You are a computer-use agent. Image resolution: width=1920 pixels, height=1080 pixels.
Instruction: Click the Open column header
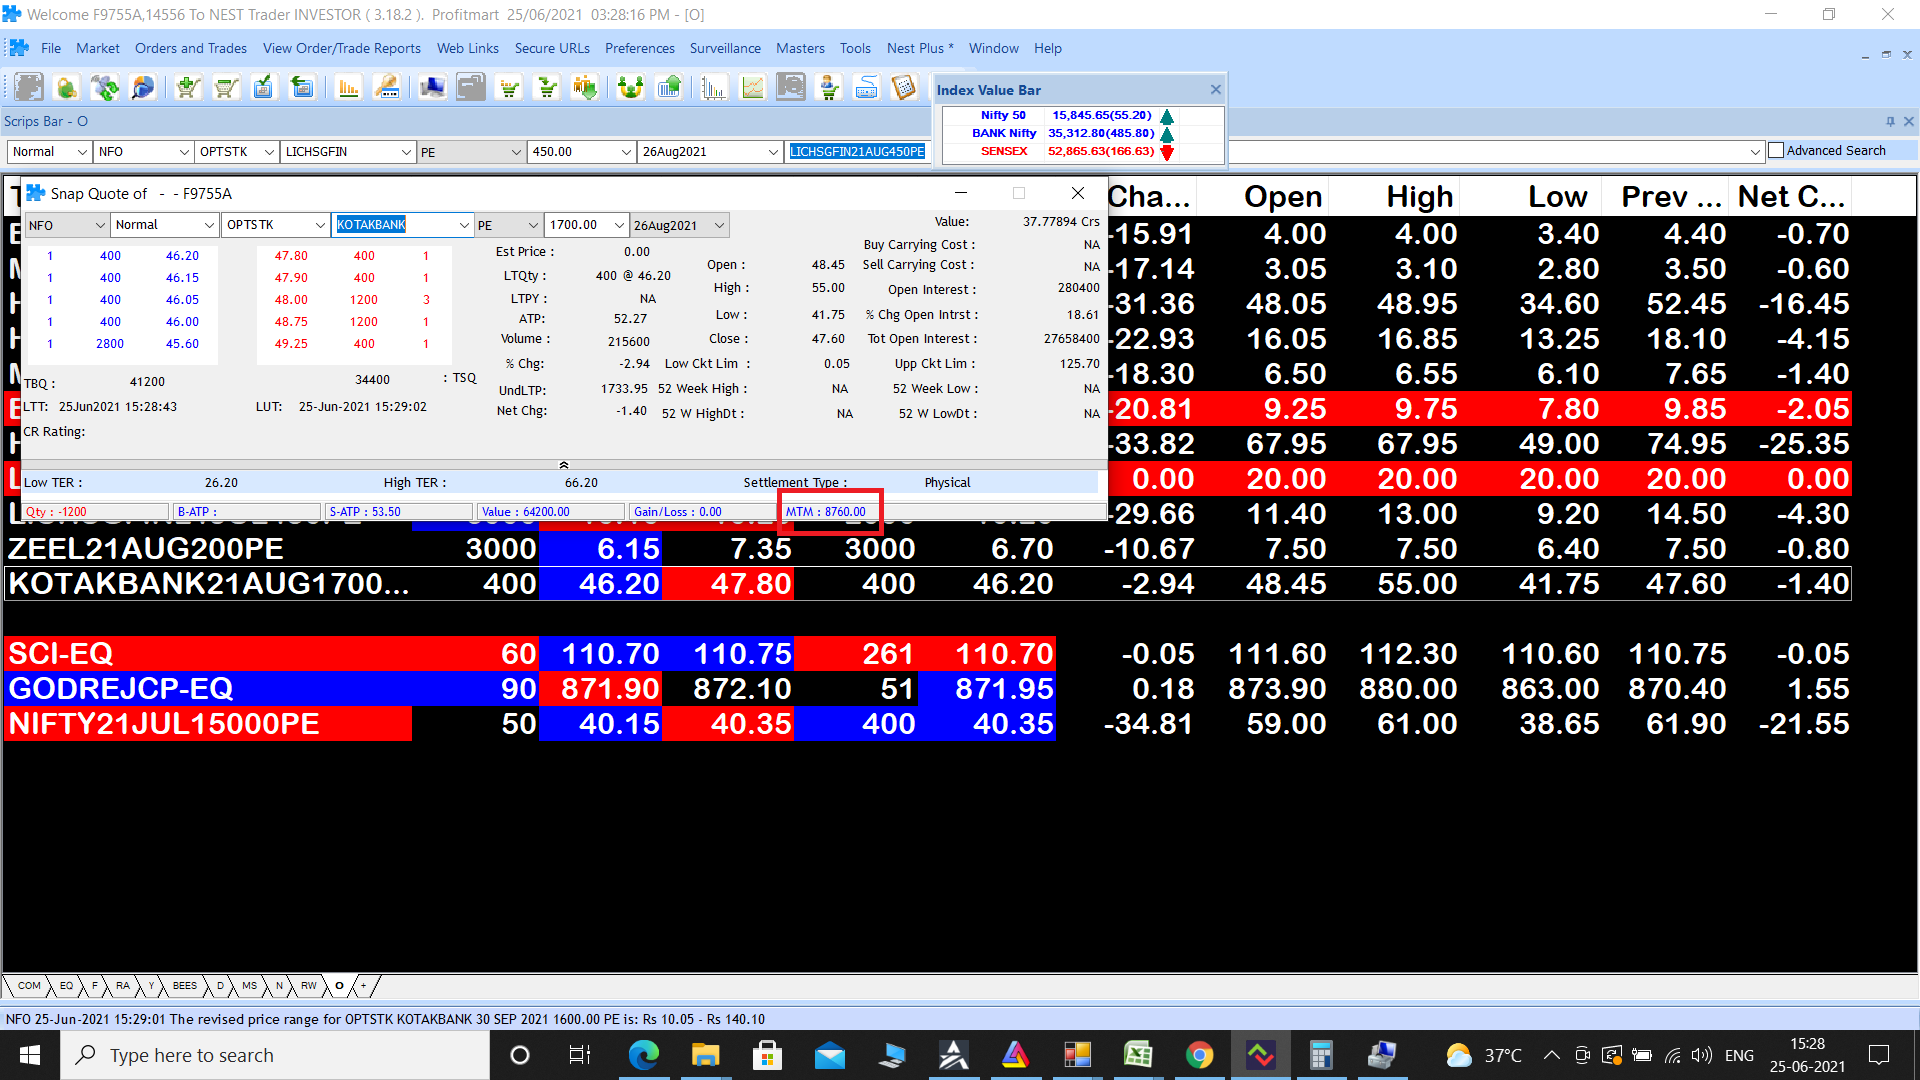point(1283,197)
